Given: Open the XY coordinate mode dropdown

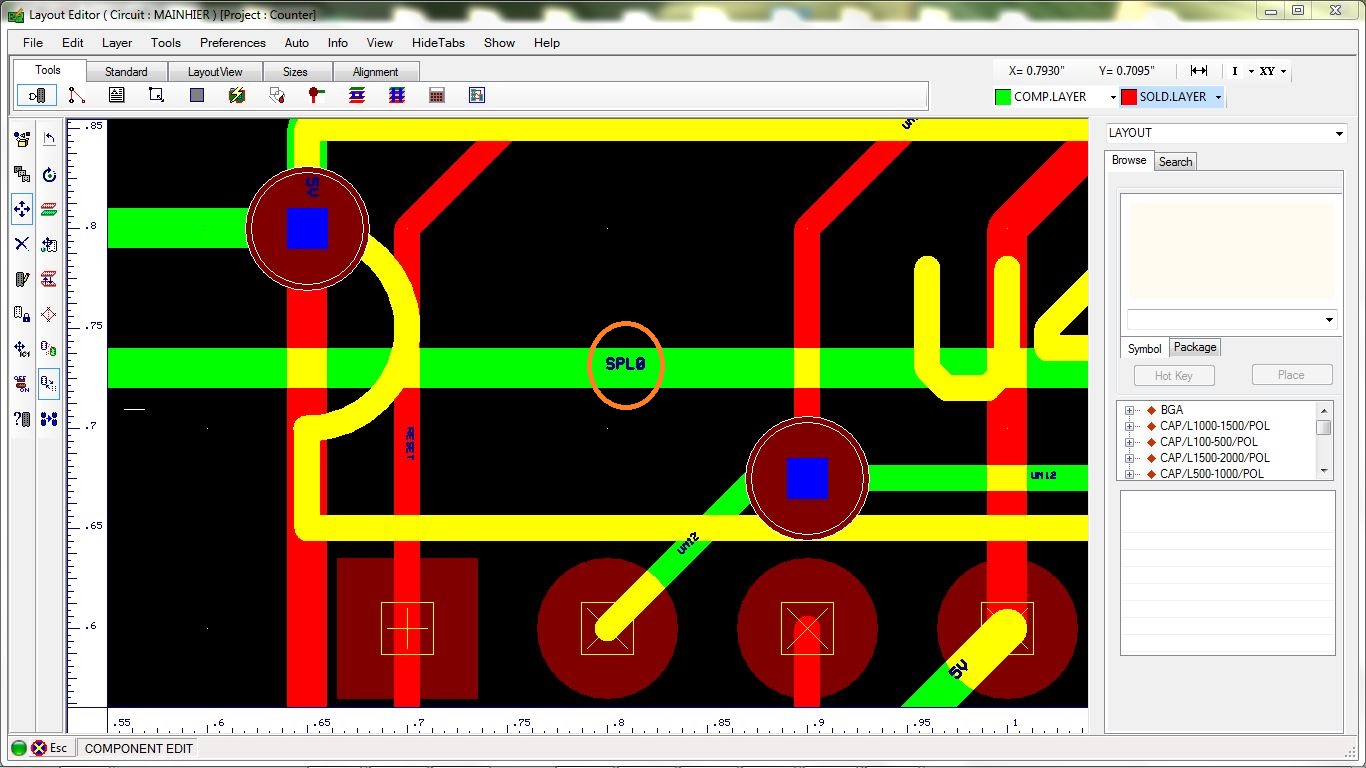Looking at the screenshot, I should (x=1284, y=71).
